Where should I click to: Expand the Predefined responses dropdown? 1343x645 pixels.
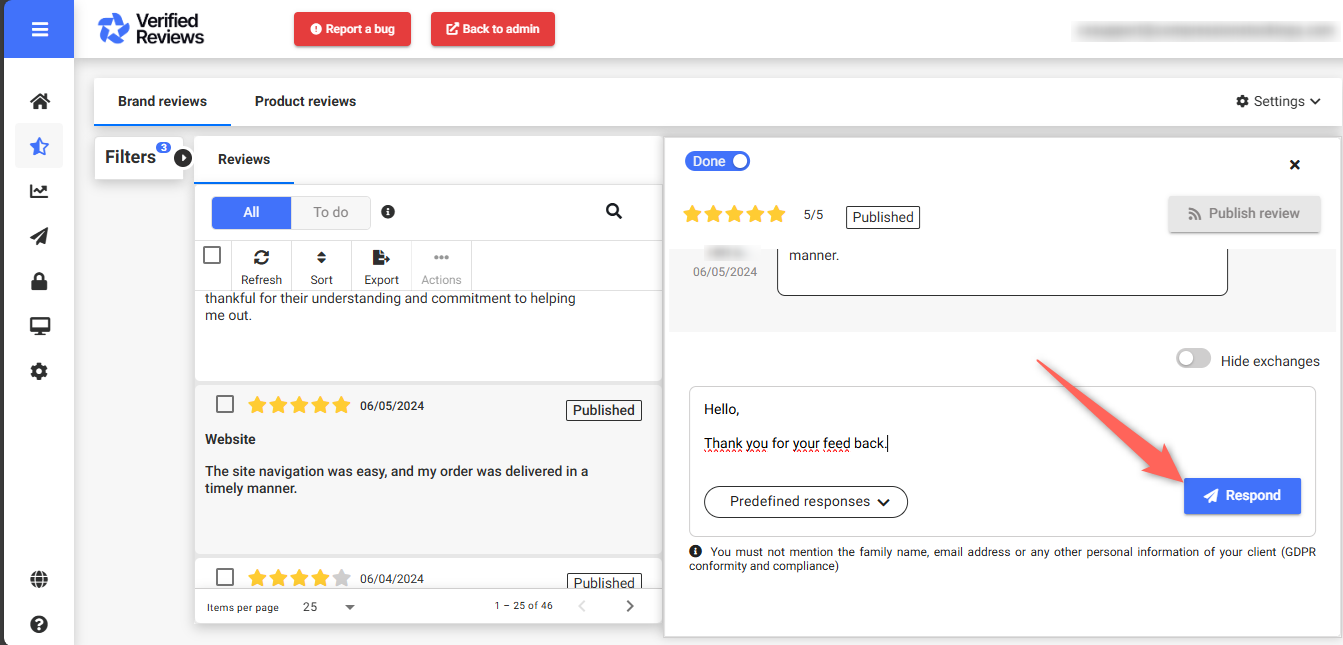[x=806, y=502]
